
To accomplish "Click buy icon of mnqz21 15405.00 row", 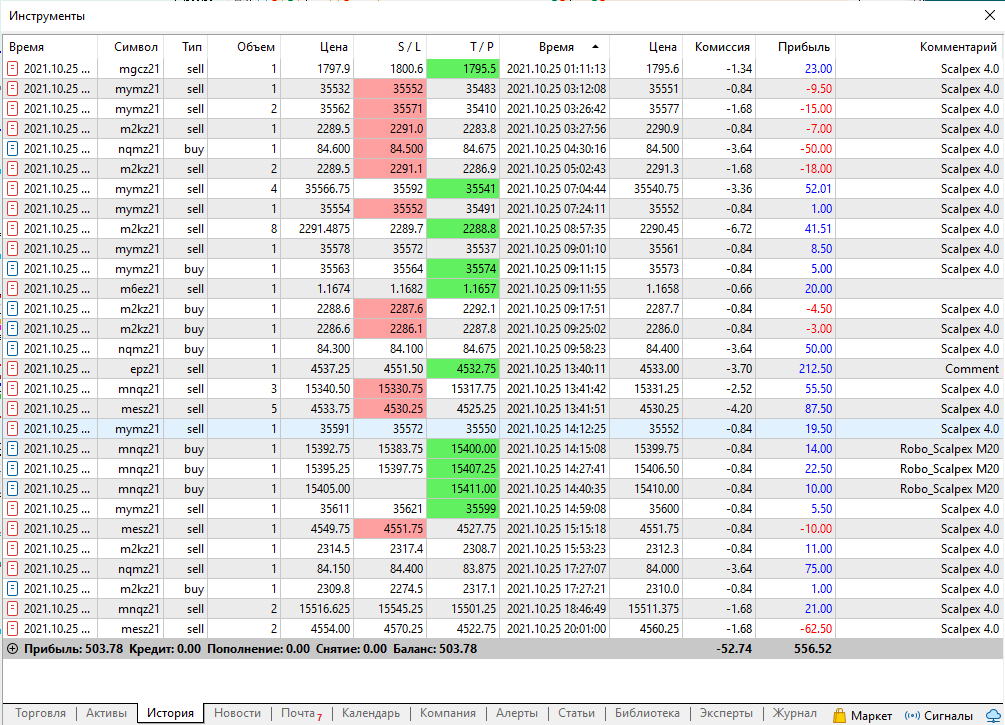I will coord(12,488).
